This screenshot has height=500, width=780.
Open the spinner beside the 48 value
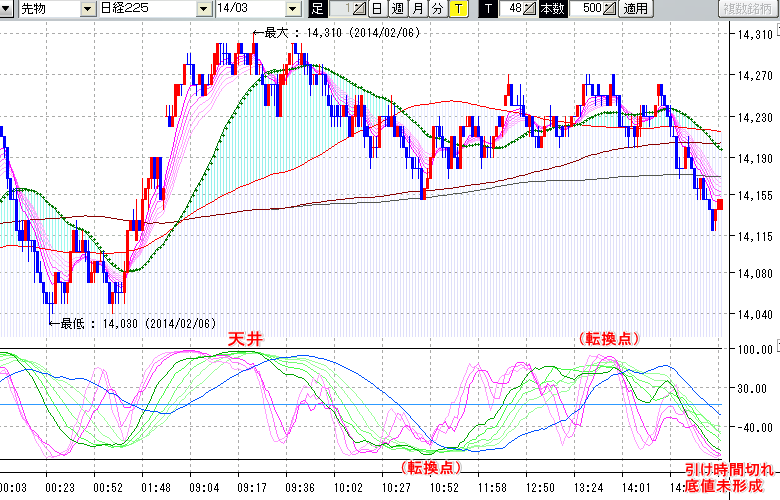click(x=531, y=9)
